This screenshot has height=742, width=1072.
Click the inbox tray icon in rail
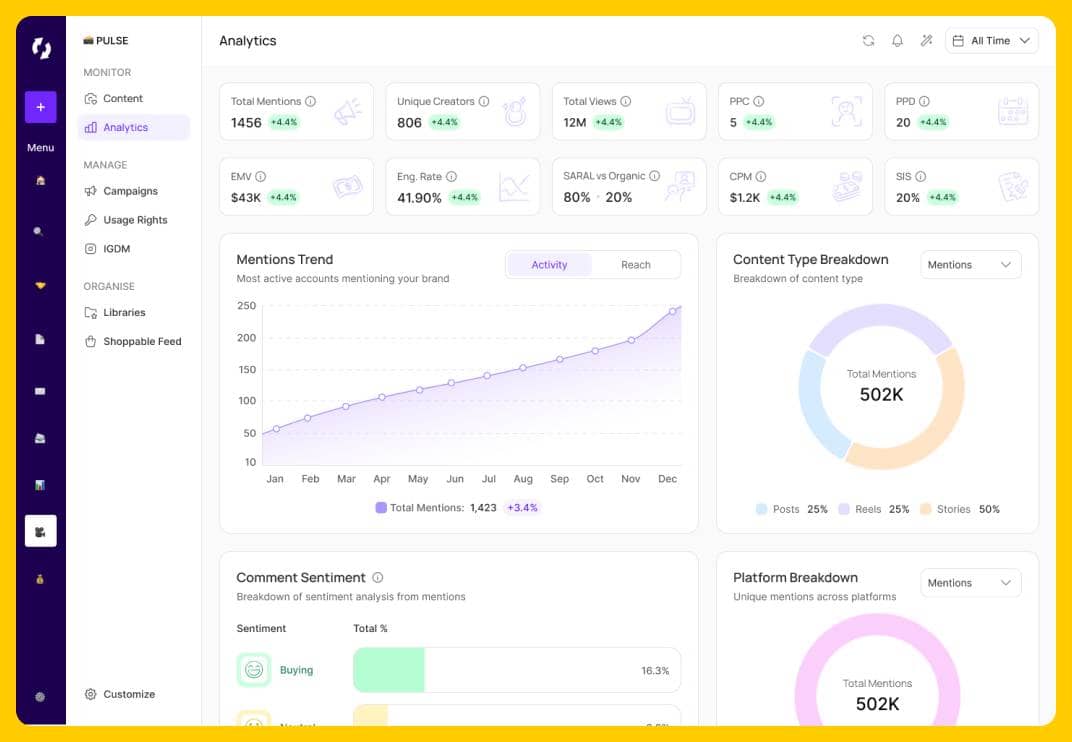point(40,438)
